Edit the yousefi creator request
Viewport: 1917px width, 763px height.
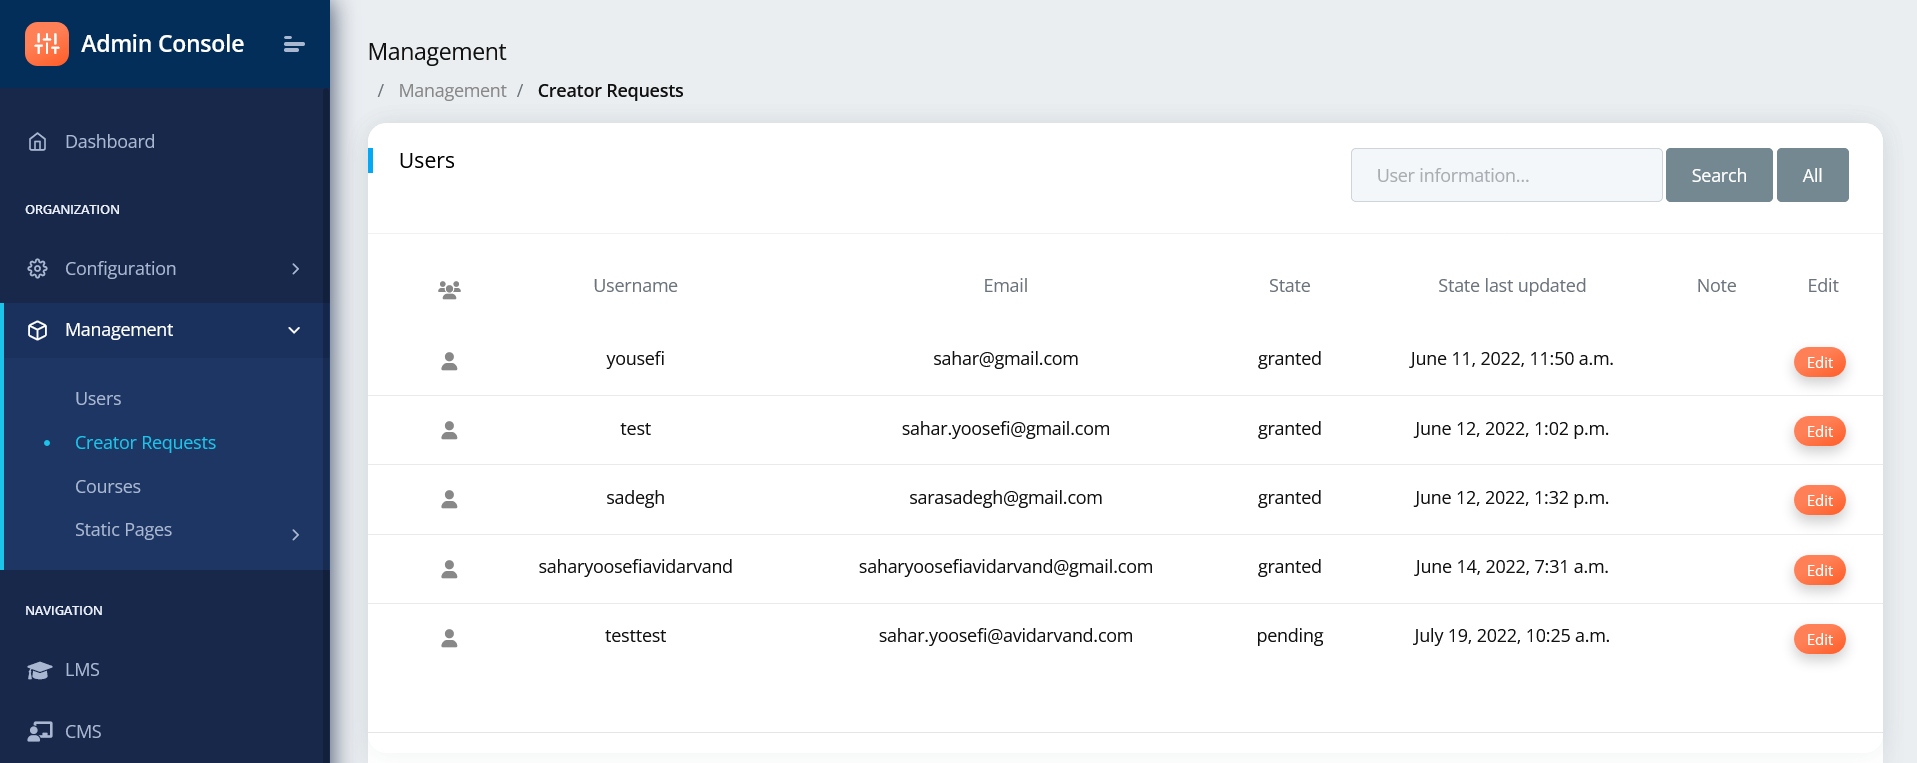[1819, 362]
